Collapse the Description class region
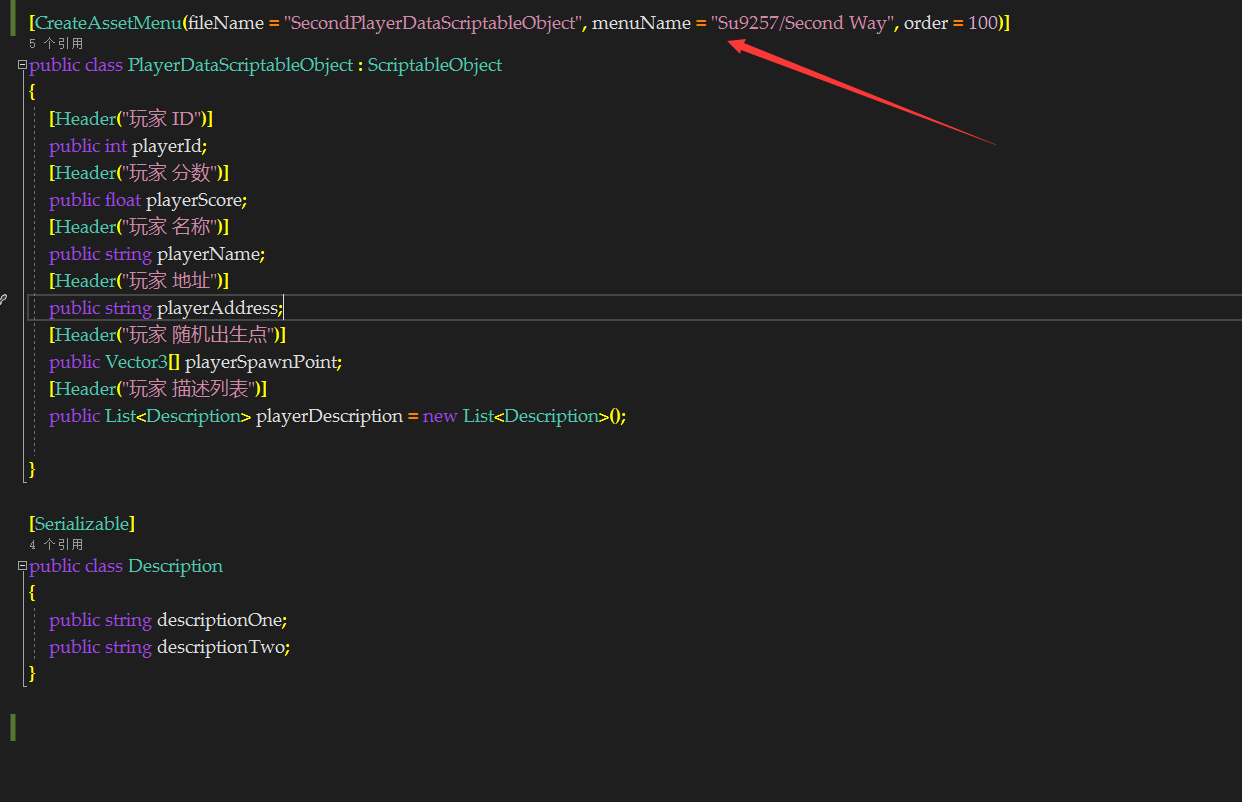Image resolution: width=1242 pixels, height=802 pixels. [22, 566]
